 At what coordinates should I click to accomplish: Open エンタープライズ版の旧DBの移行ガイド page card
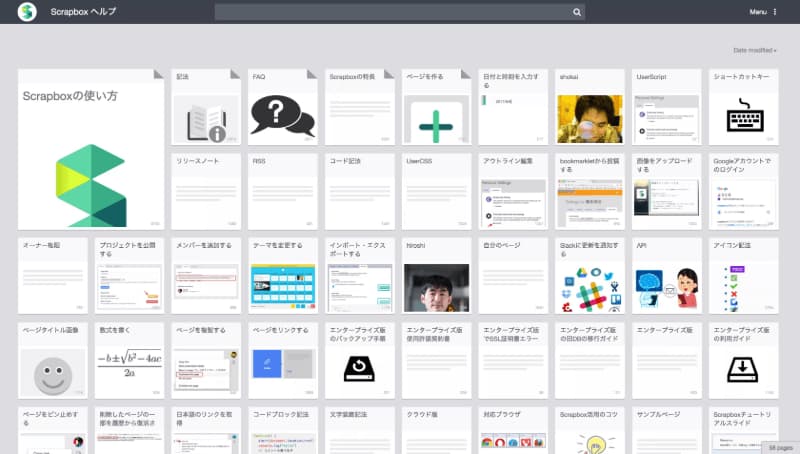(590, 360)
